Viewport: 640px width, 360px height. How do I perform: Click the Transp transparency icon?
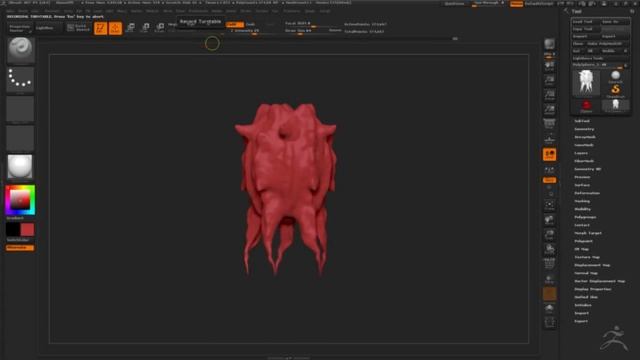point(549,279)
